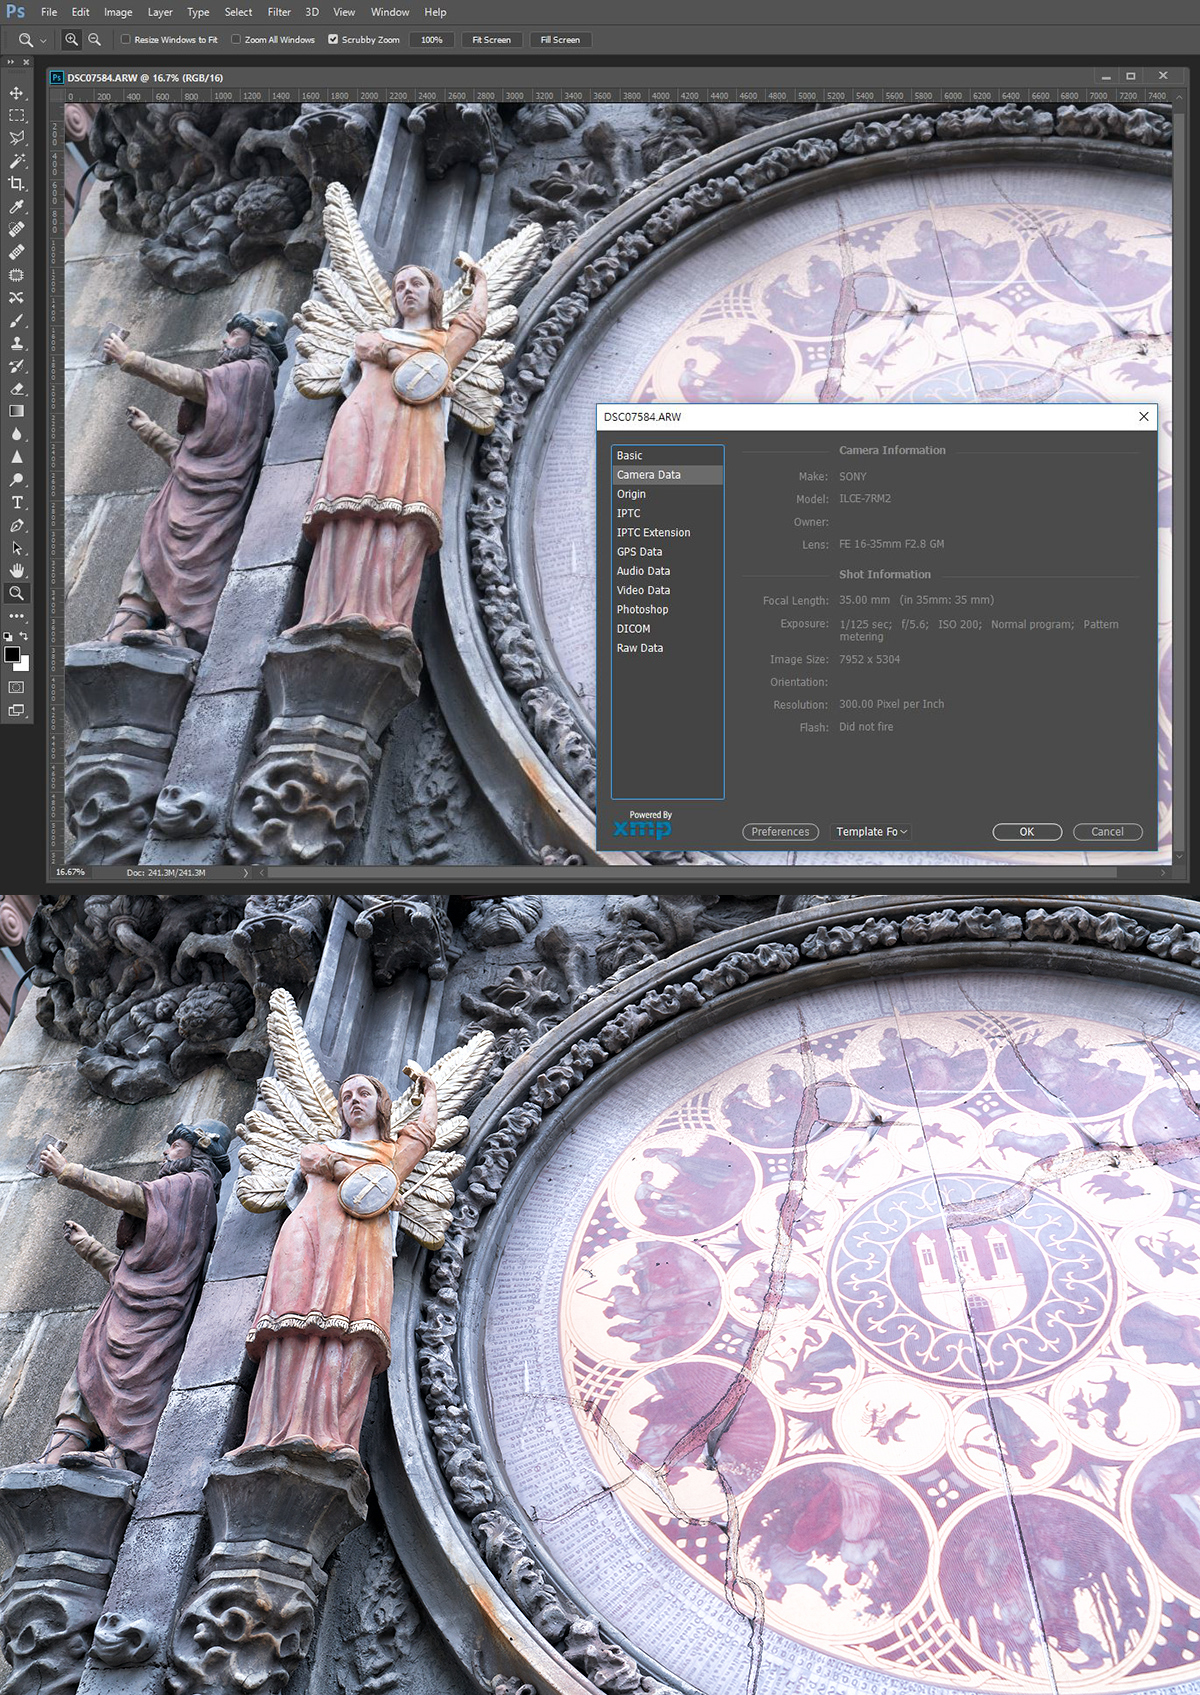Click the Zoom Out icon in options bar
This screenshot has width=1200, height=1695.
pos(94,40)
